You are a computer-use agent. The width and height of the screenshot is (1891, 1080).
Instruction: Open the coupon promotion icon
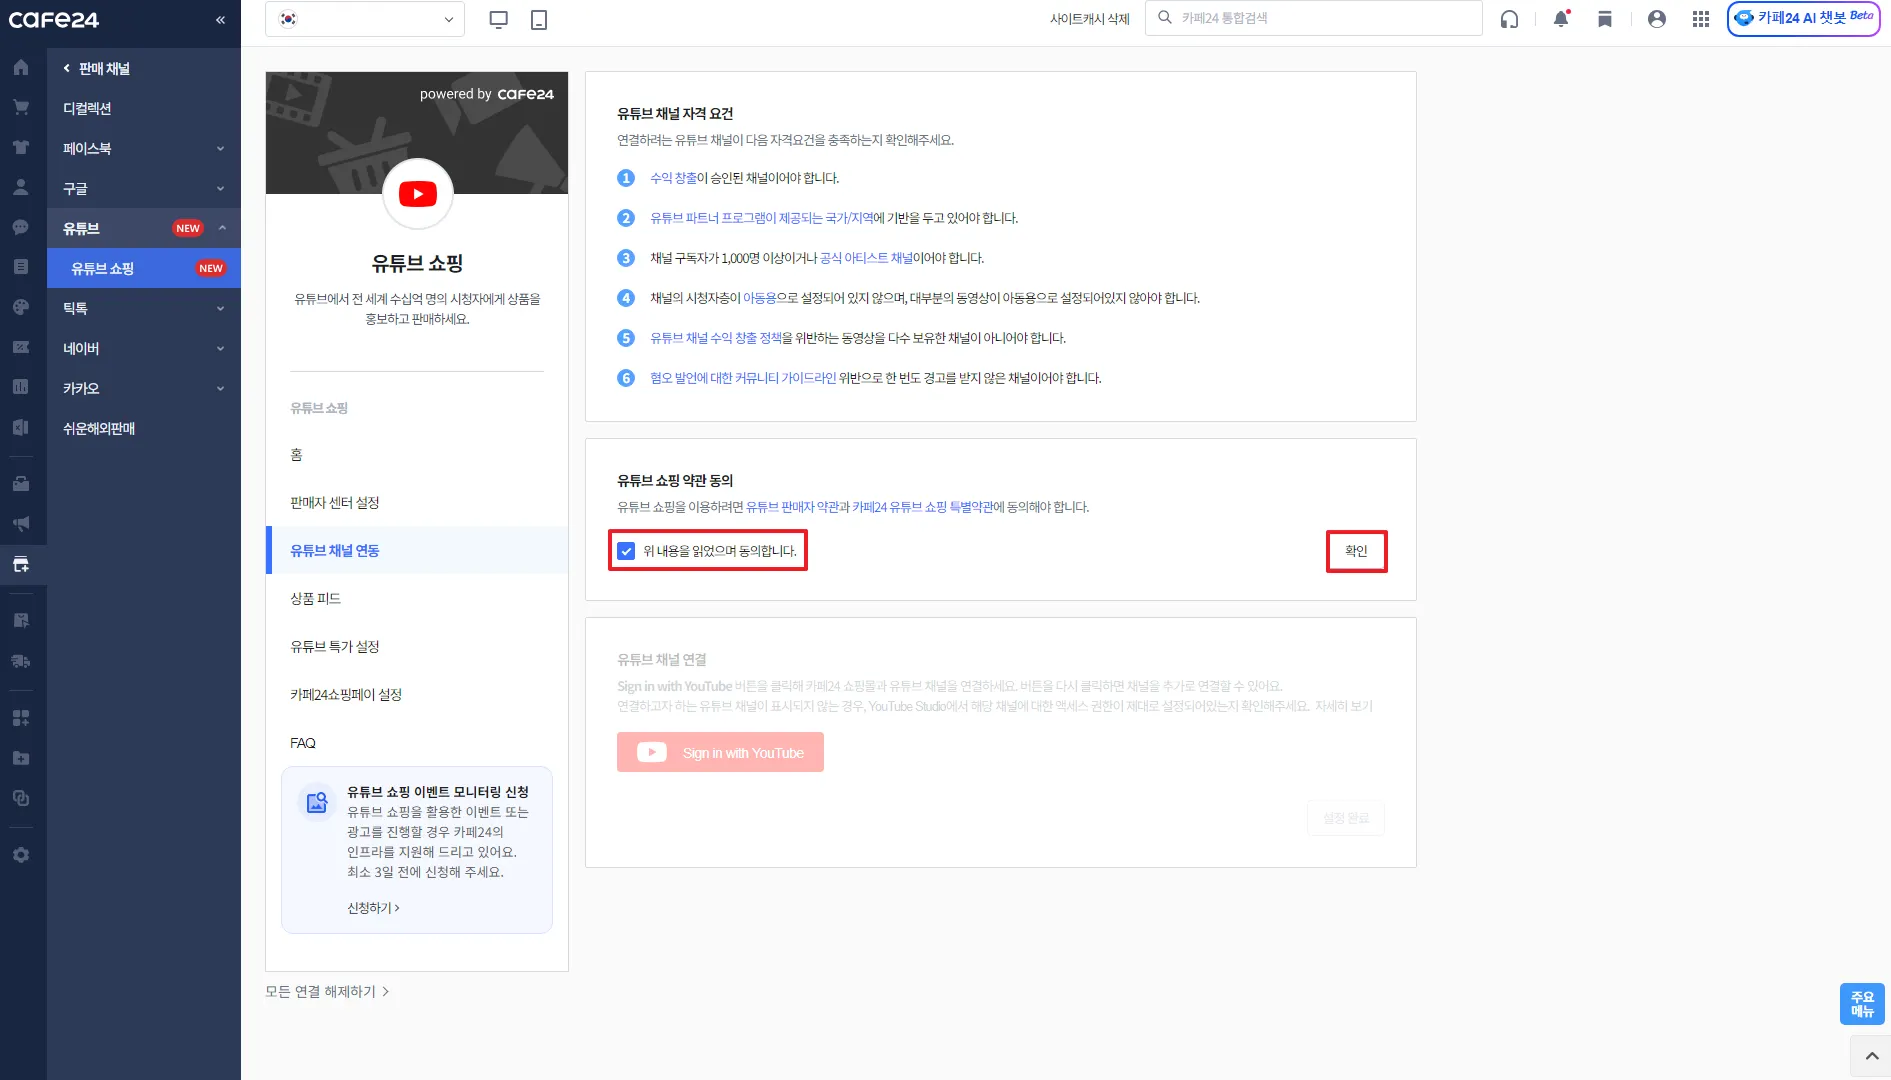(21, 347)
